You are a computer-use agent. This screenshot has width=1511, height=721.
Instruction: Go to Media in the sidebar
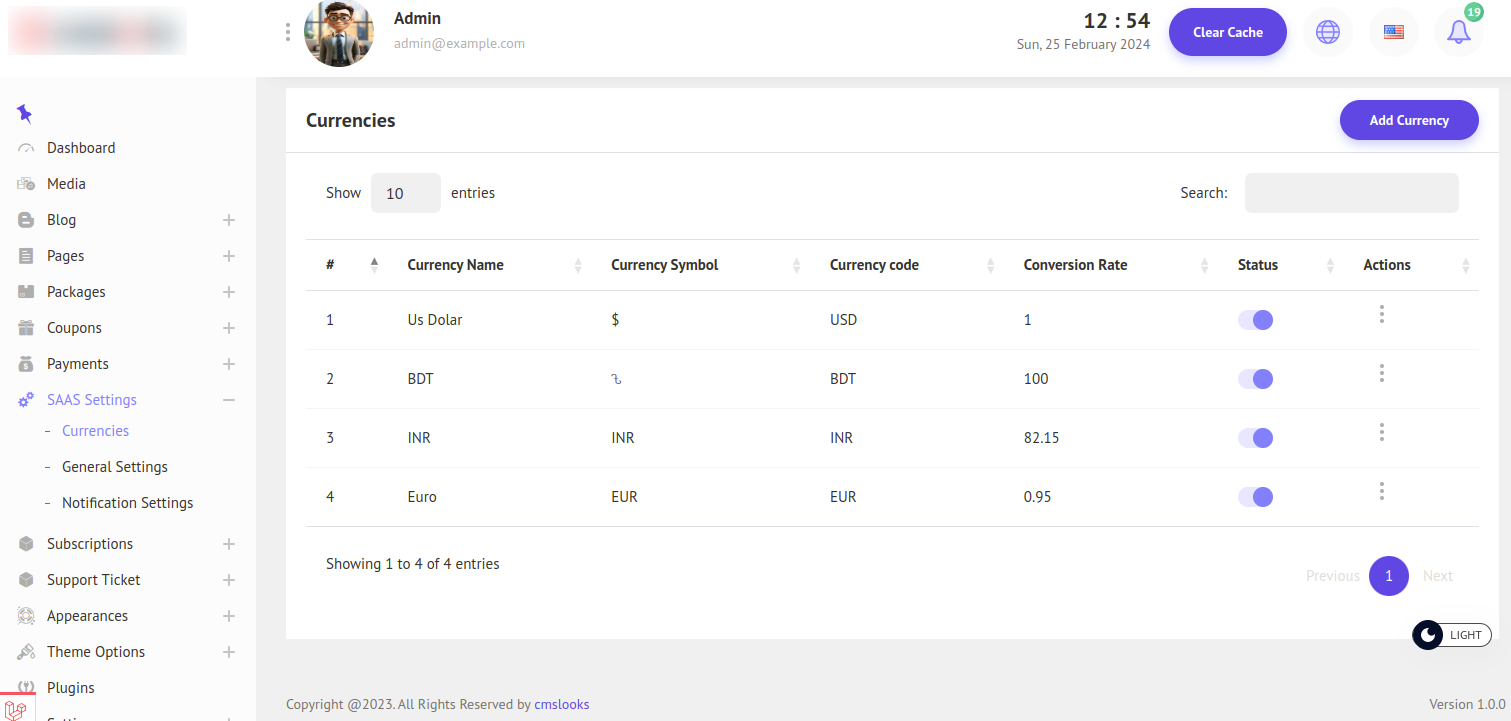click(x=66, y=184)
